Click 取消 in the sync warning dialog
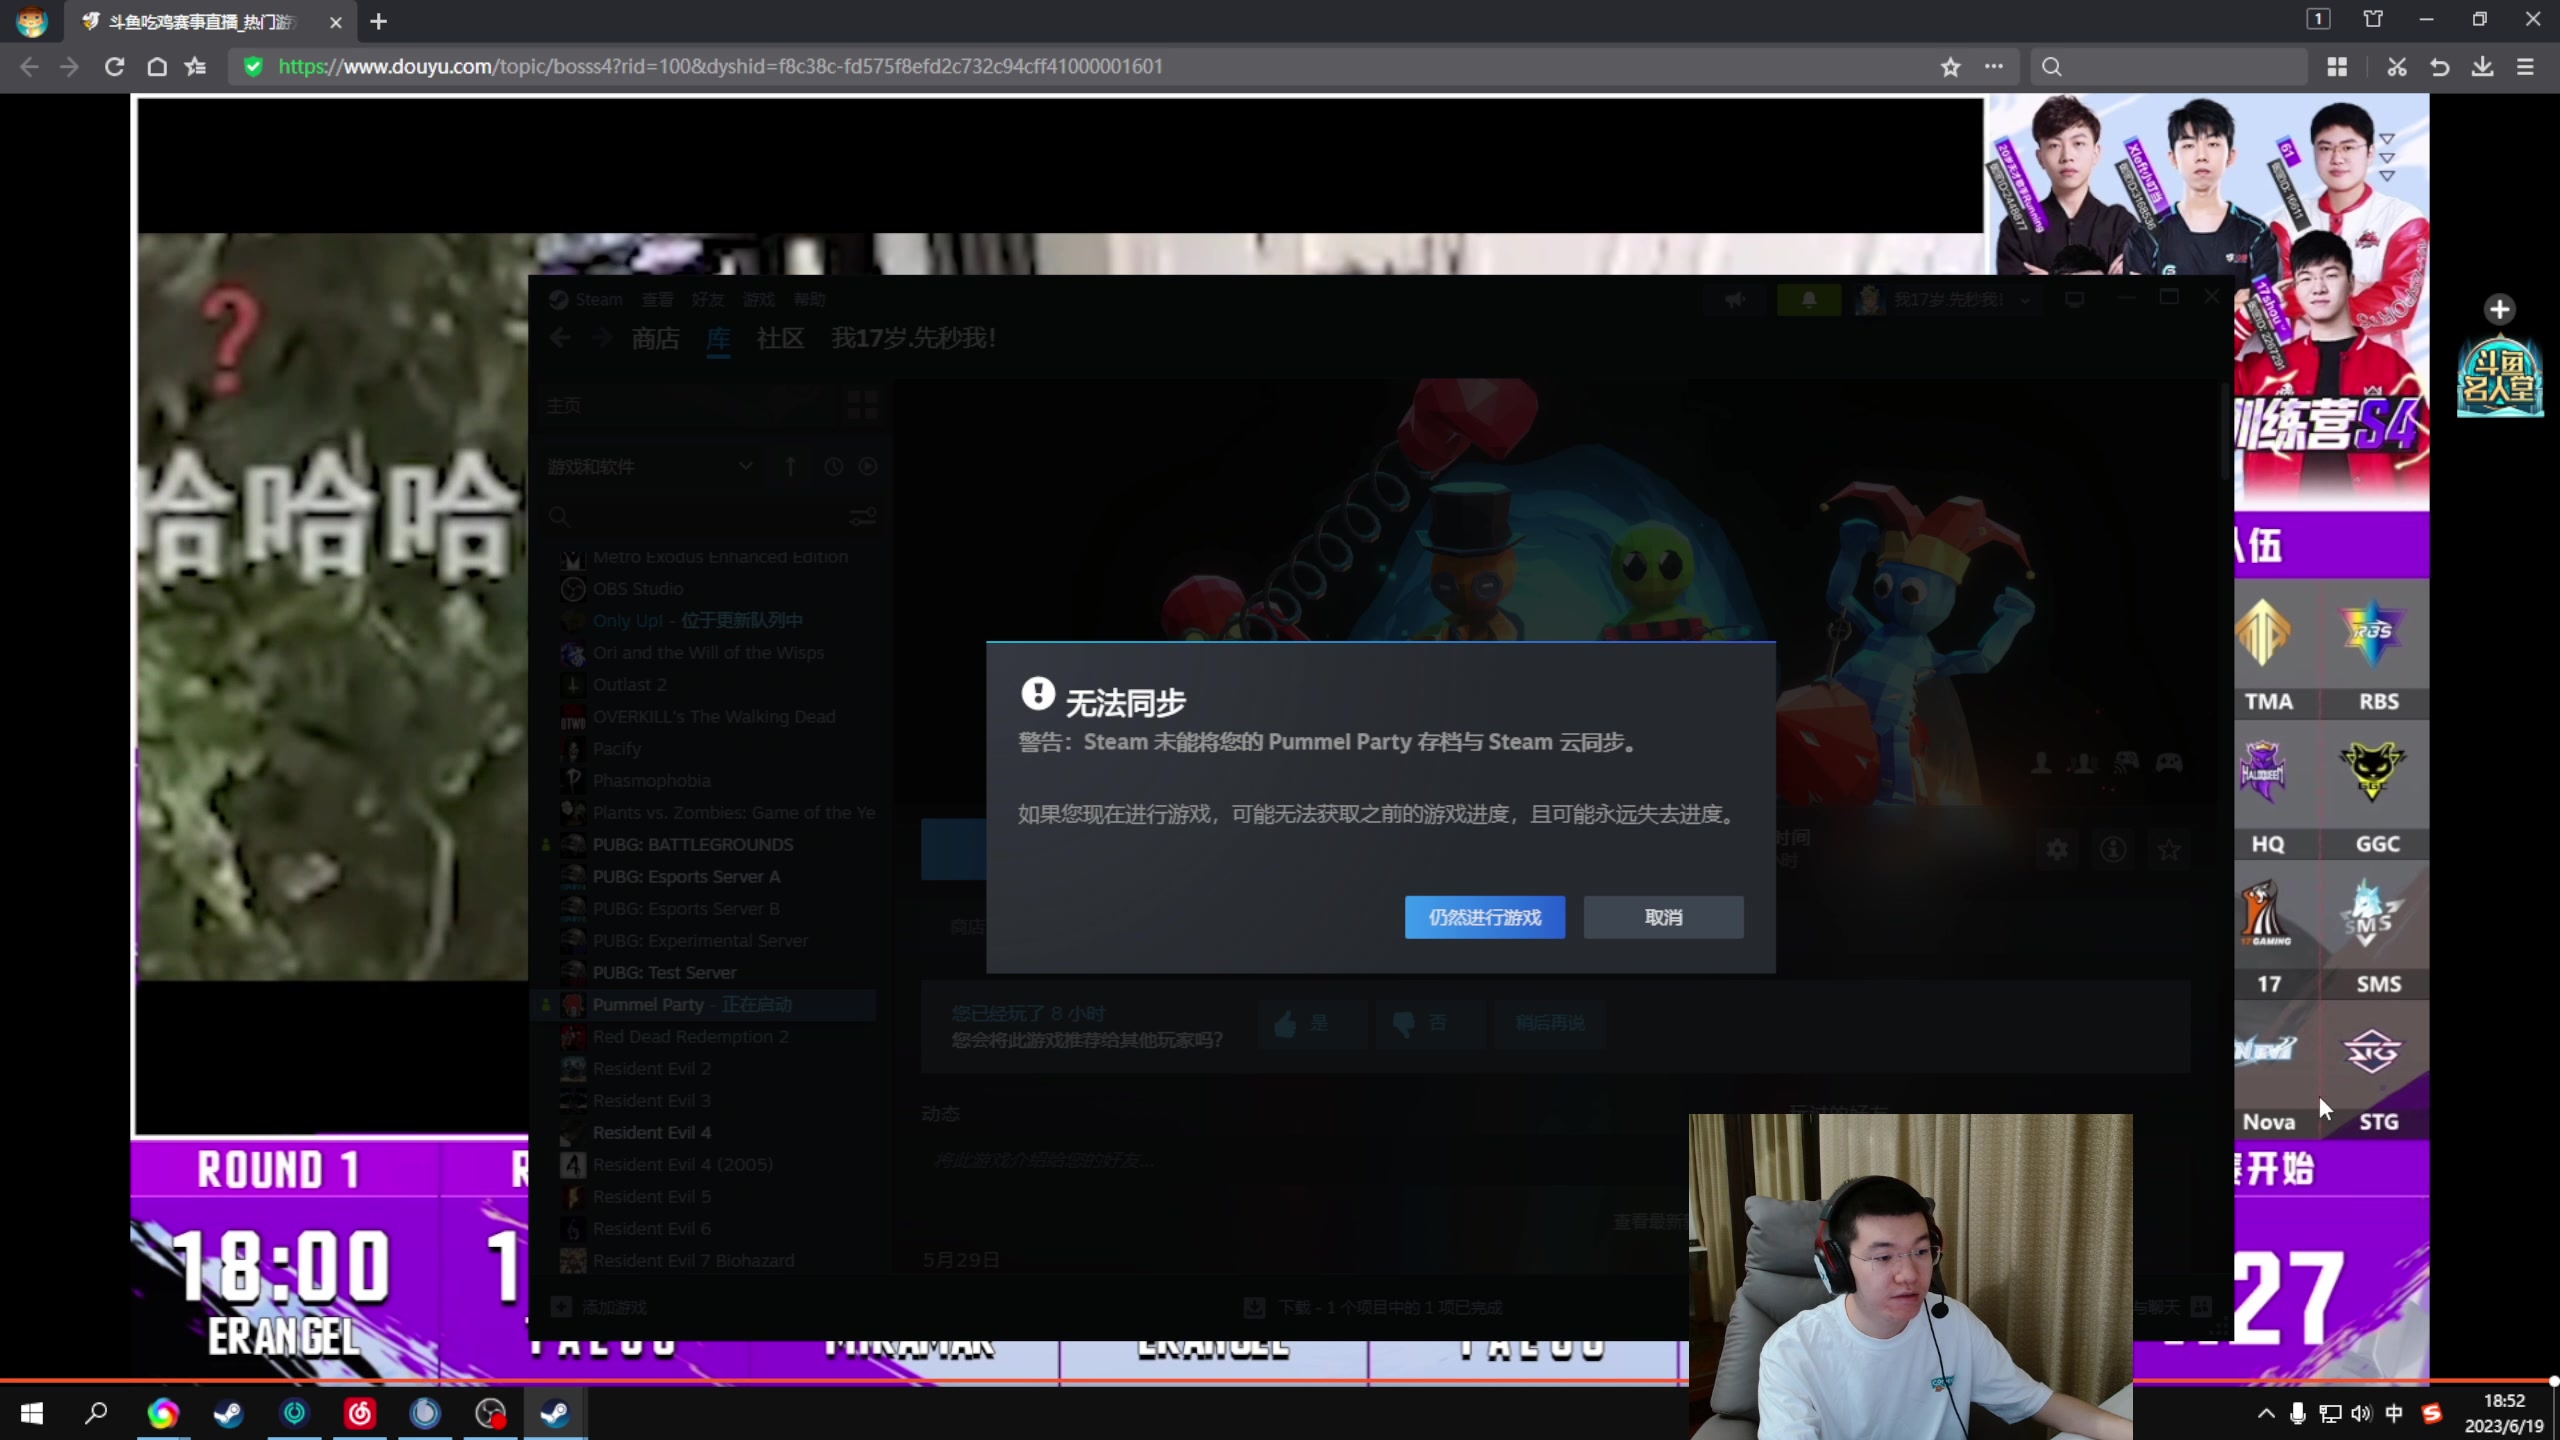 [x=1664, y=917]
